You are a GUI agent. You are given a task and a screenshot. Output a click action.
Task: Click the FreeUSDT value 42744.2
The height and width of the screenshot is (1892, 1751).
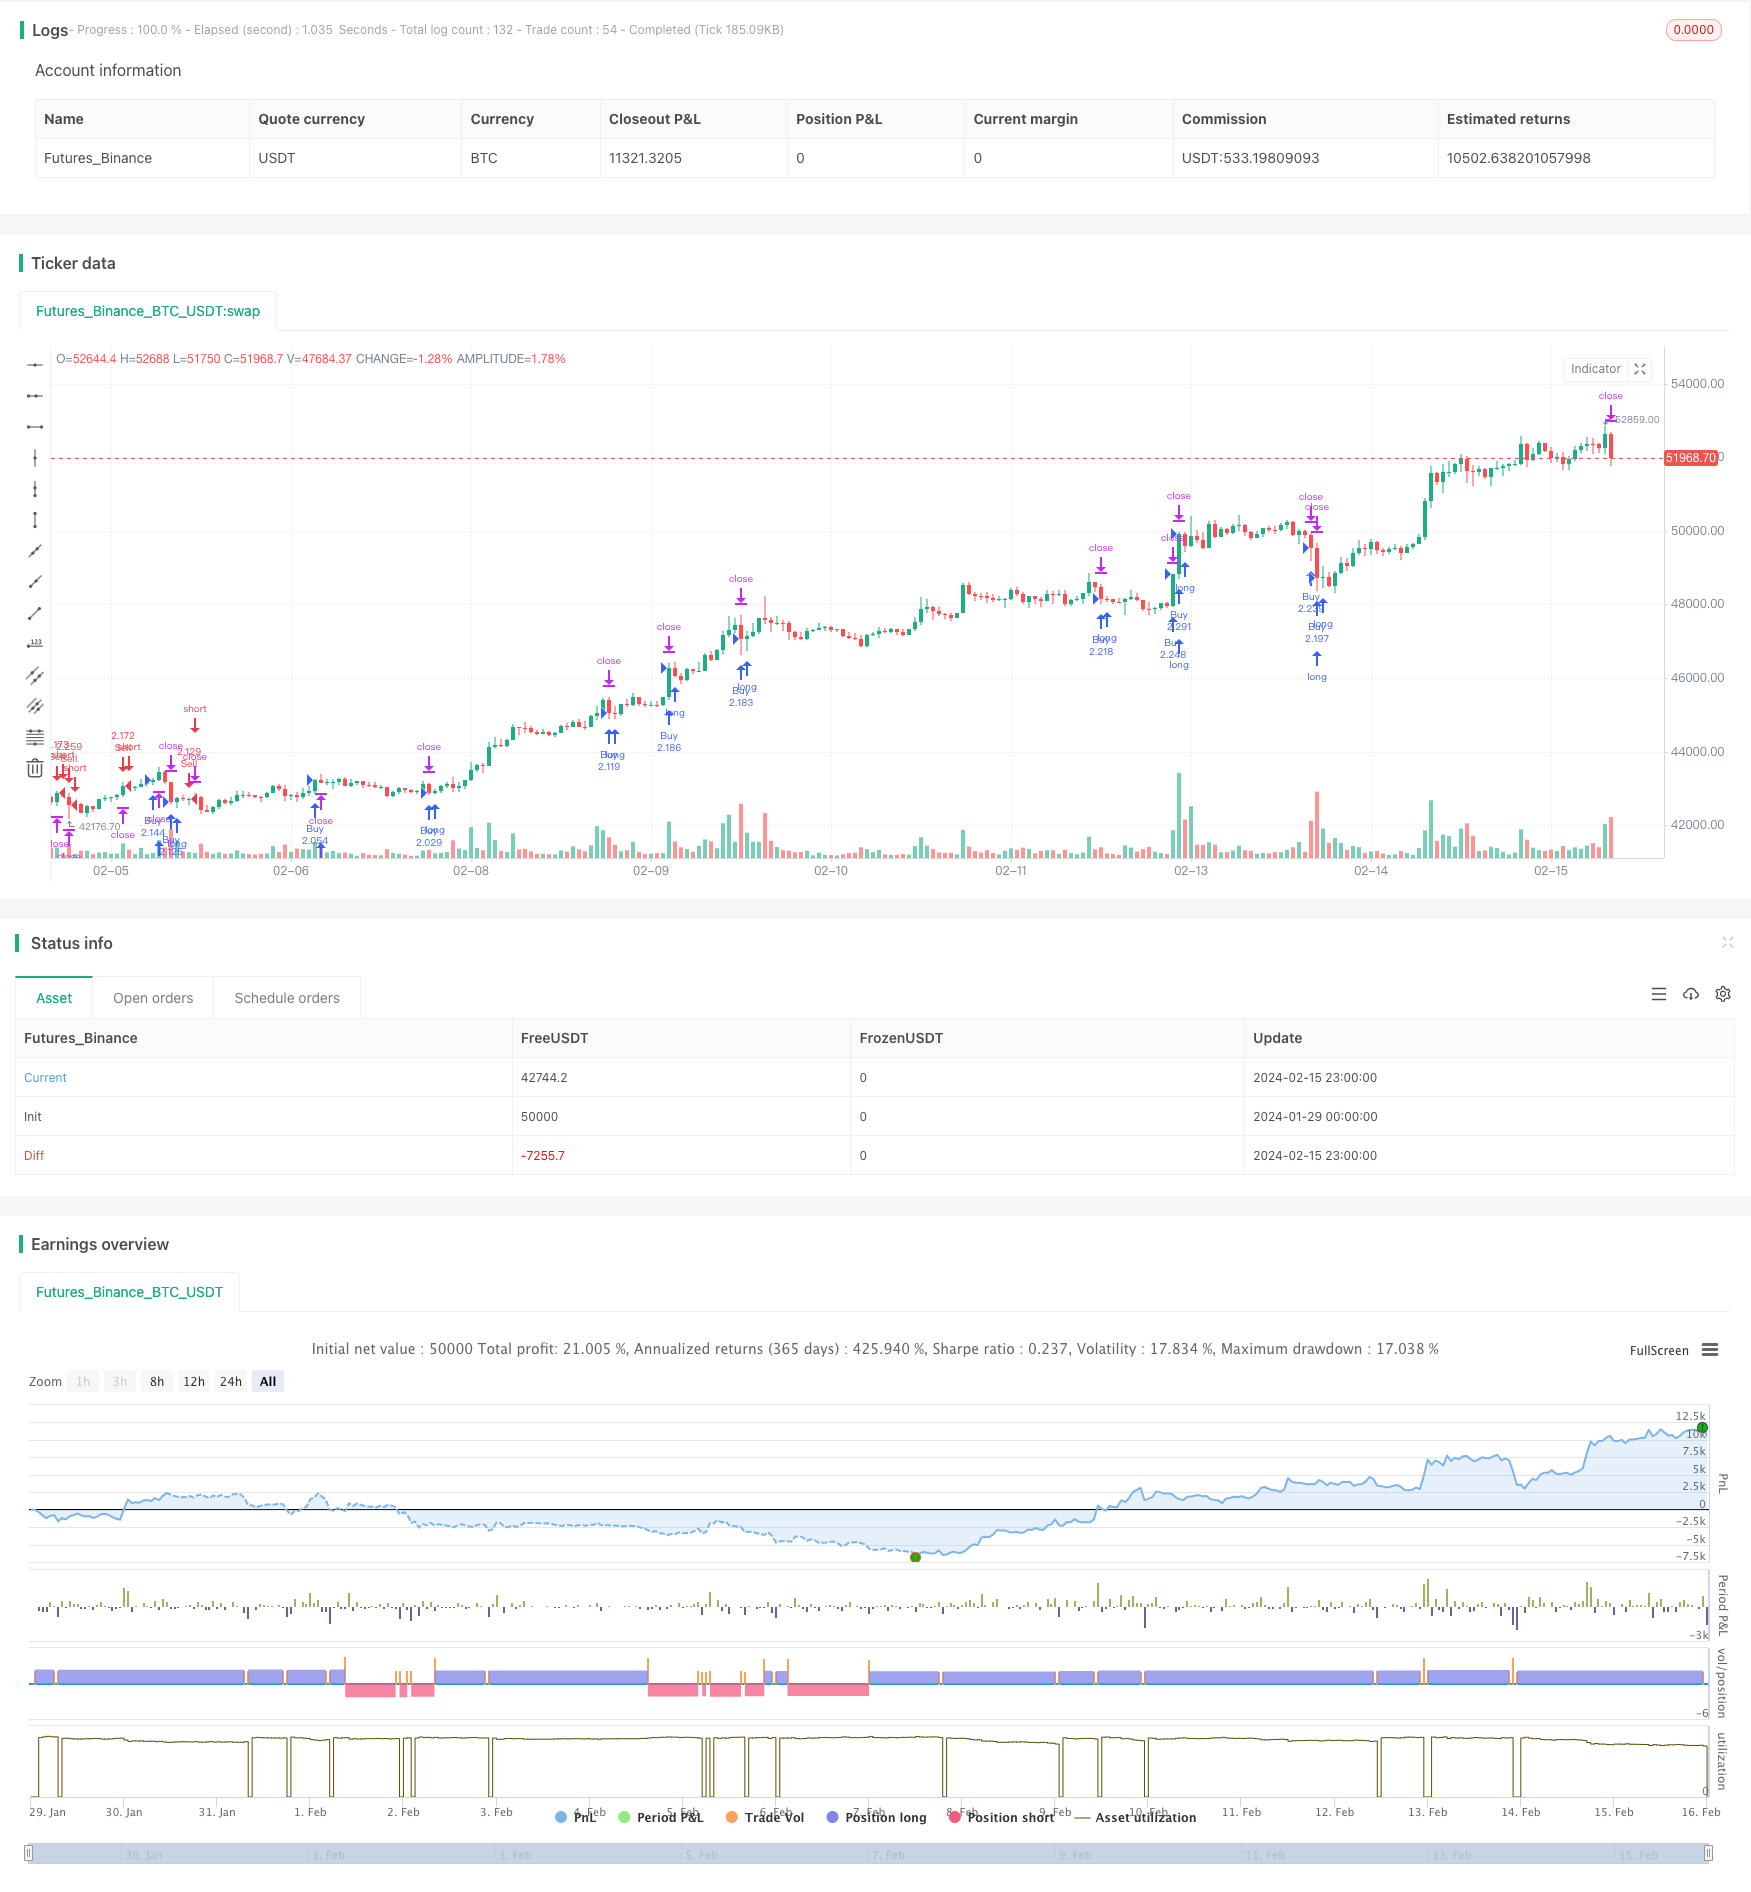tap(544, 1077)
